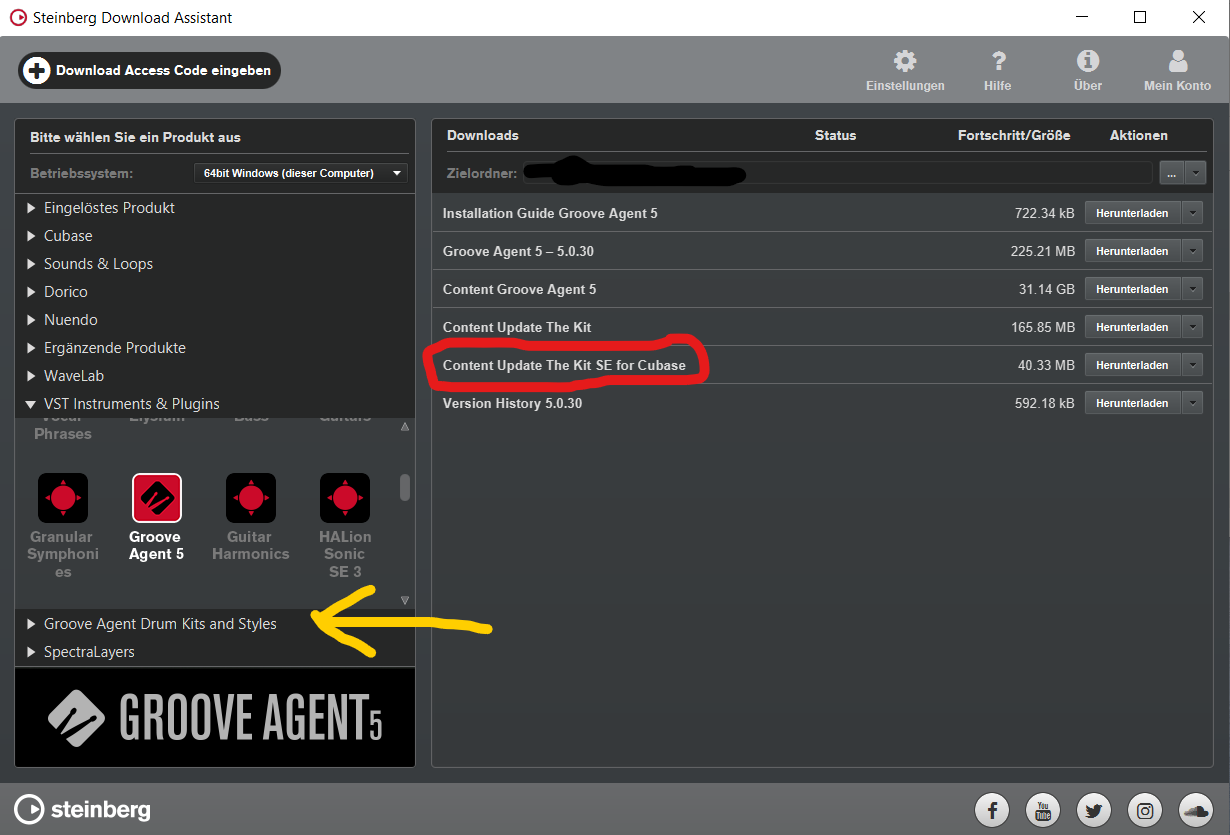This screenshot has width=1230, height=835.
Task: Click the 722.34 kB size value
Action: (x=1044, y=213)
